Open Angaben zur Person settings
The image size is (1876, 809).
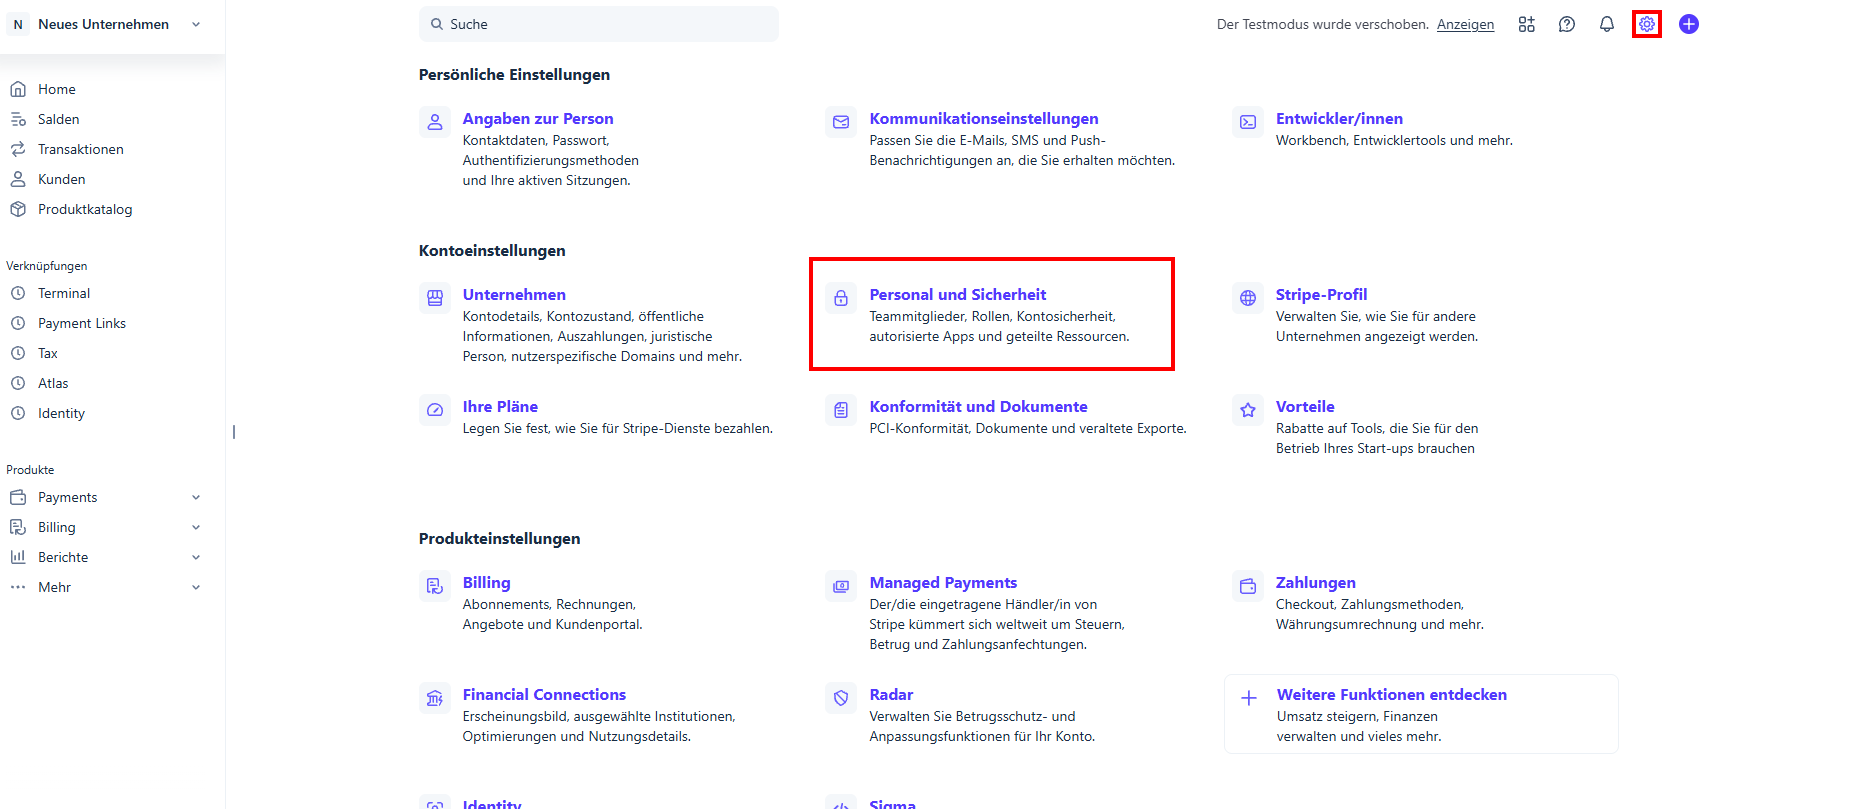point(537,119)
